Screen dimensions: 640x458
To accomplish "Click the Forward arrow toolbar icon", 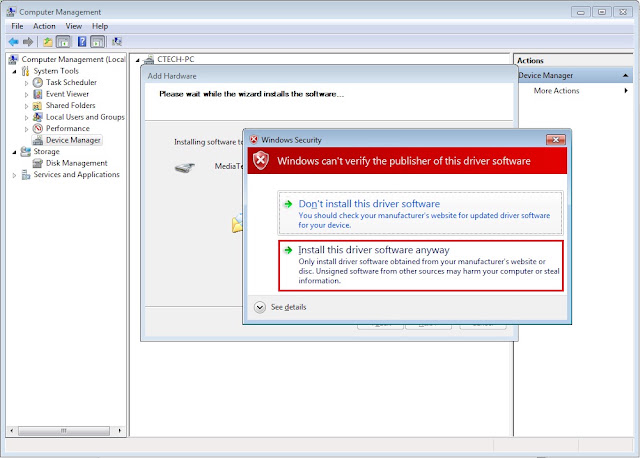I will 28,42.
